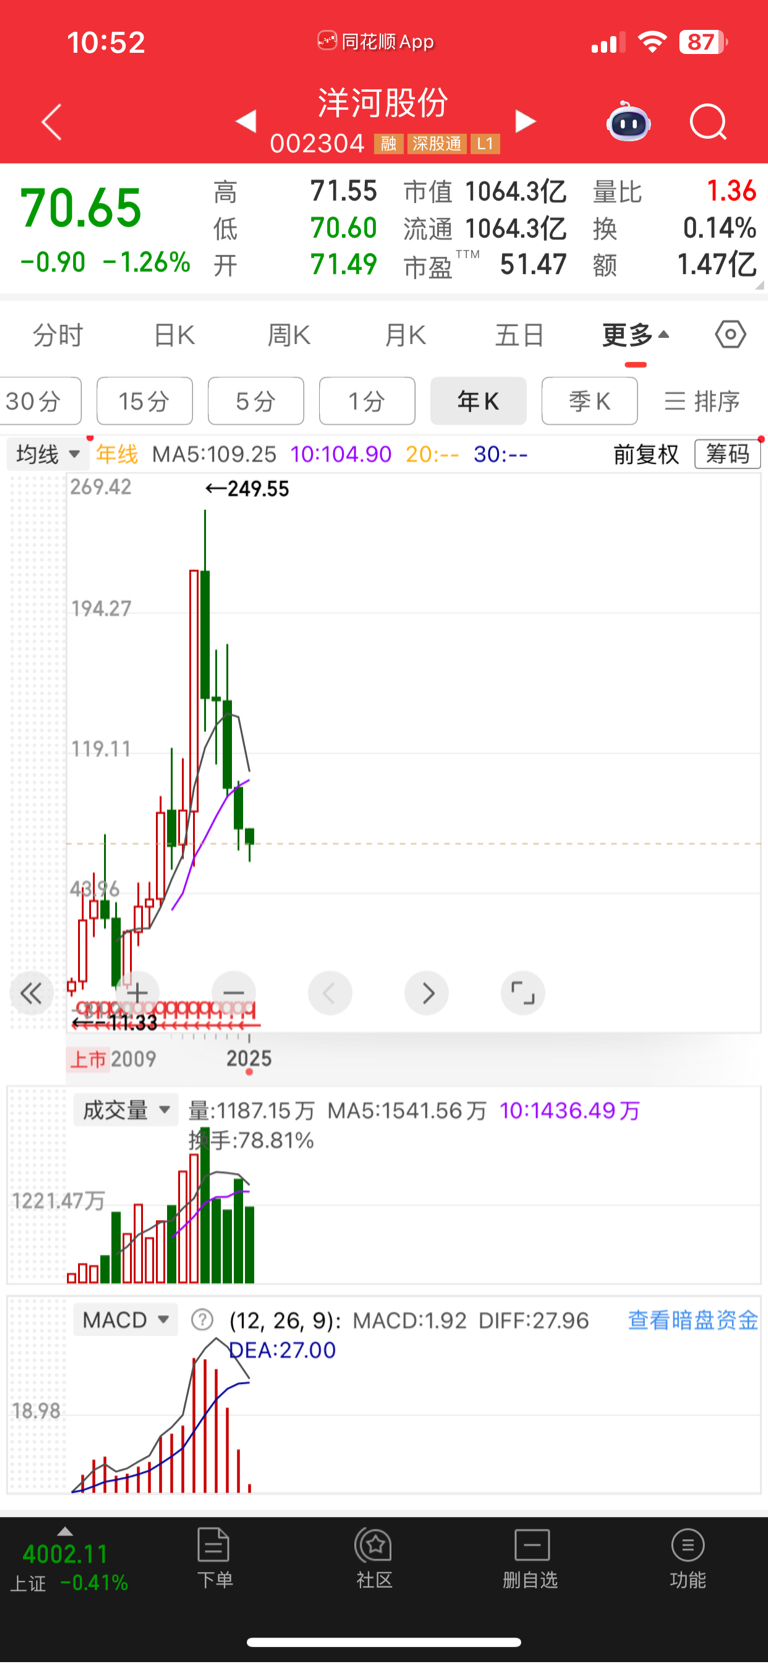Image resolution: width=768 pixels, height=1663 pixels.
Task: Tap 删自选 remove from watchlist icon
Action: coord(531,1558)
